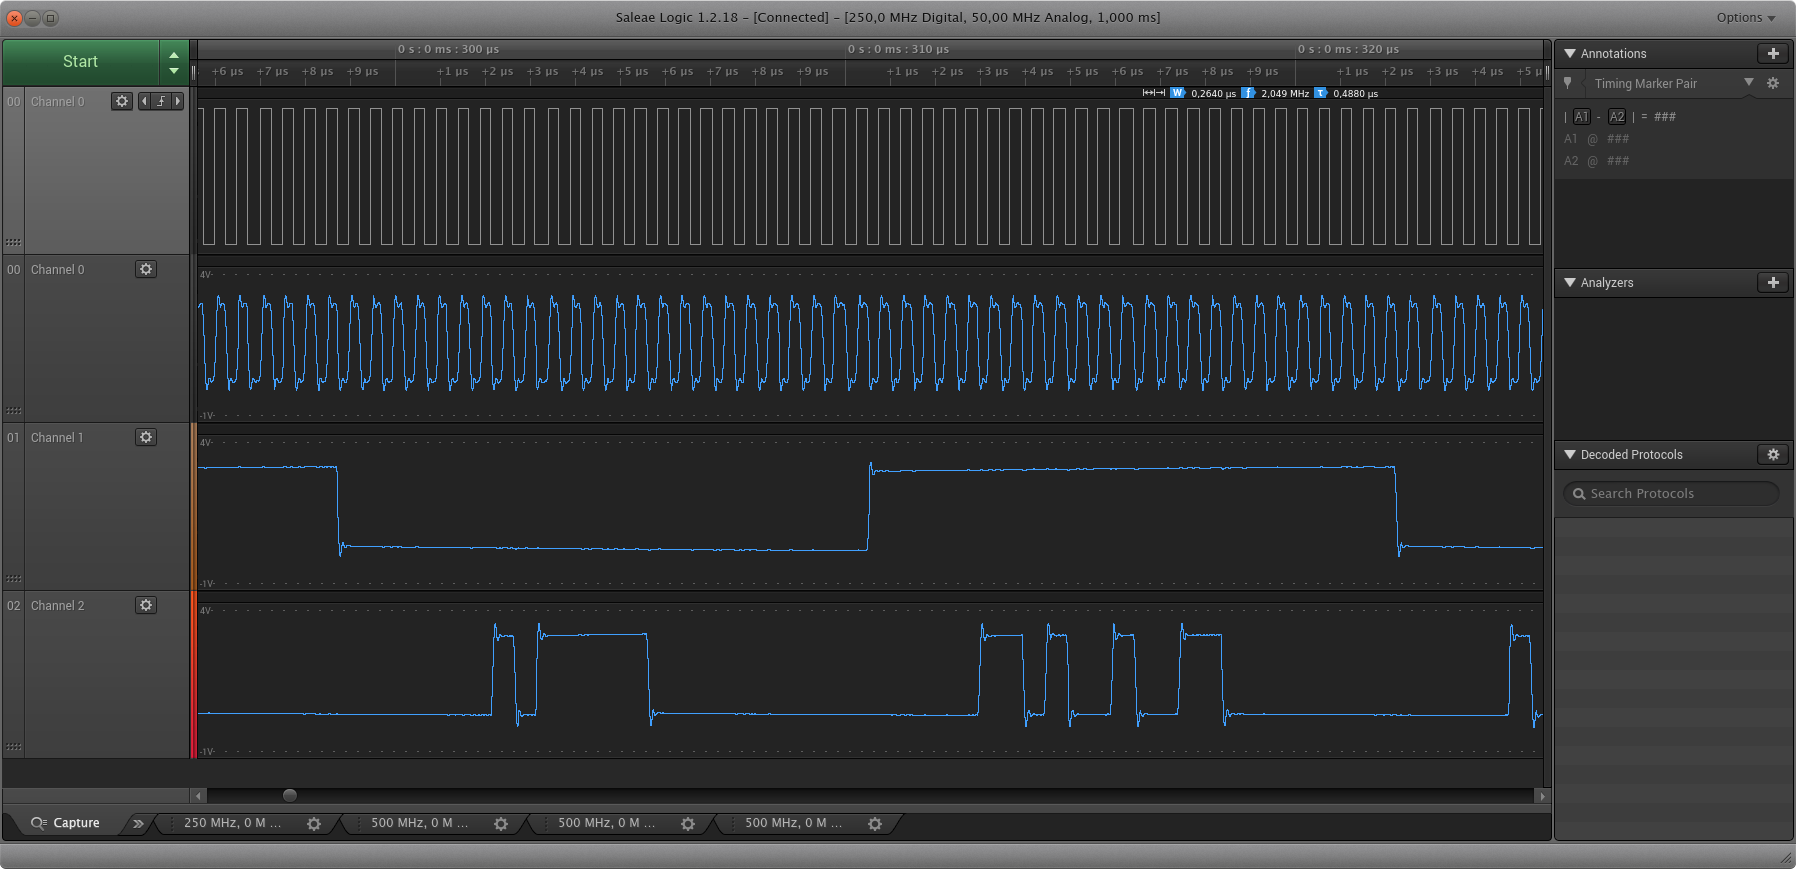The image size is (1796, 869).
Task: Click the Channel 1 orange color strip
Action: pyautogui.click(x=193, y=506)
